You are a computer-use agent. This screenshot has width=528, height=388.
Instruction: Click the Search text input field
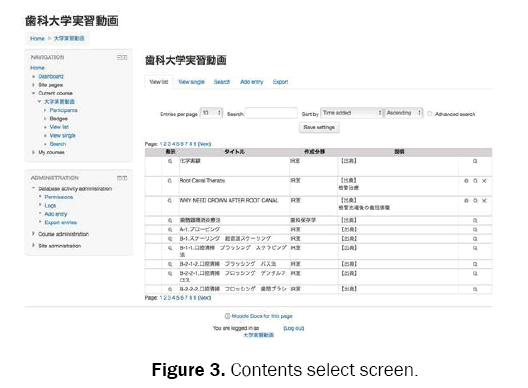(x=271, y=113)
